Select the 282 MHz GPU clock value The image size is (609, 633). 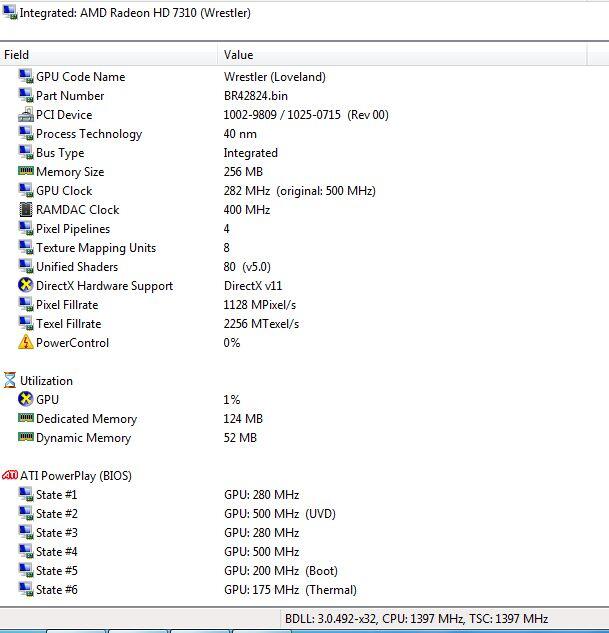point(299,191)
